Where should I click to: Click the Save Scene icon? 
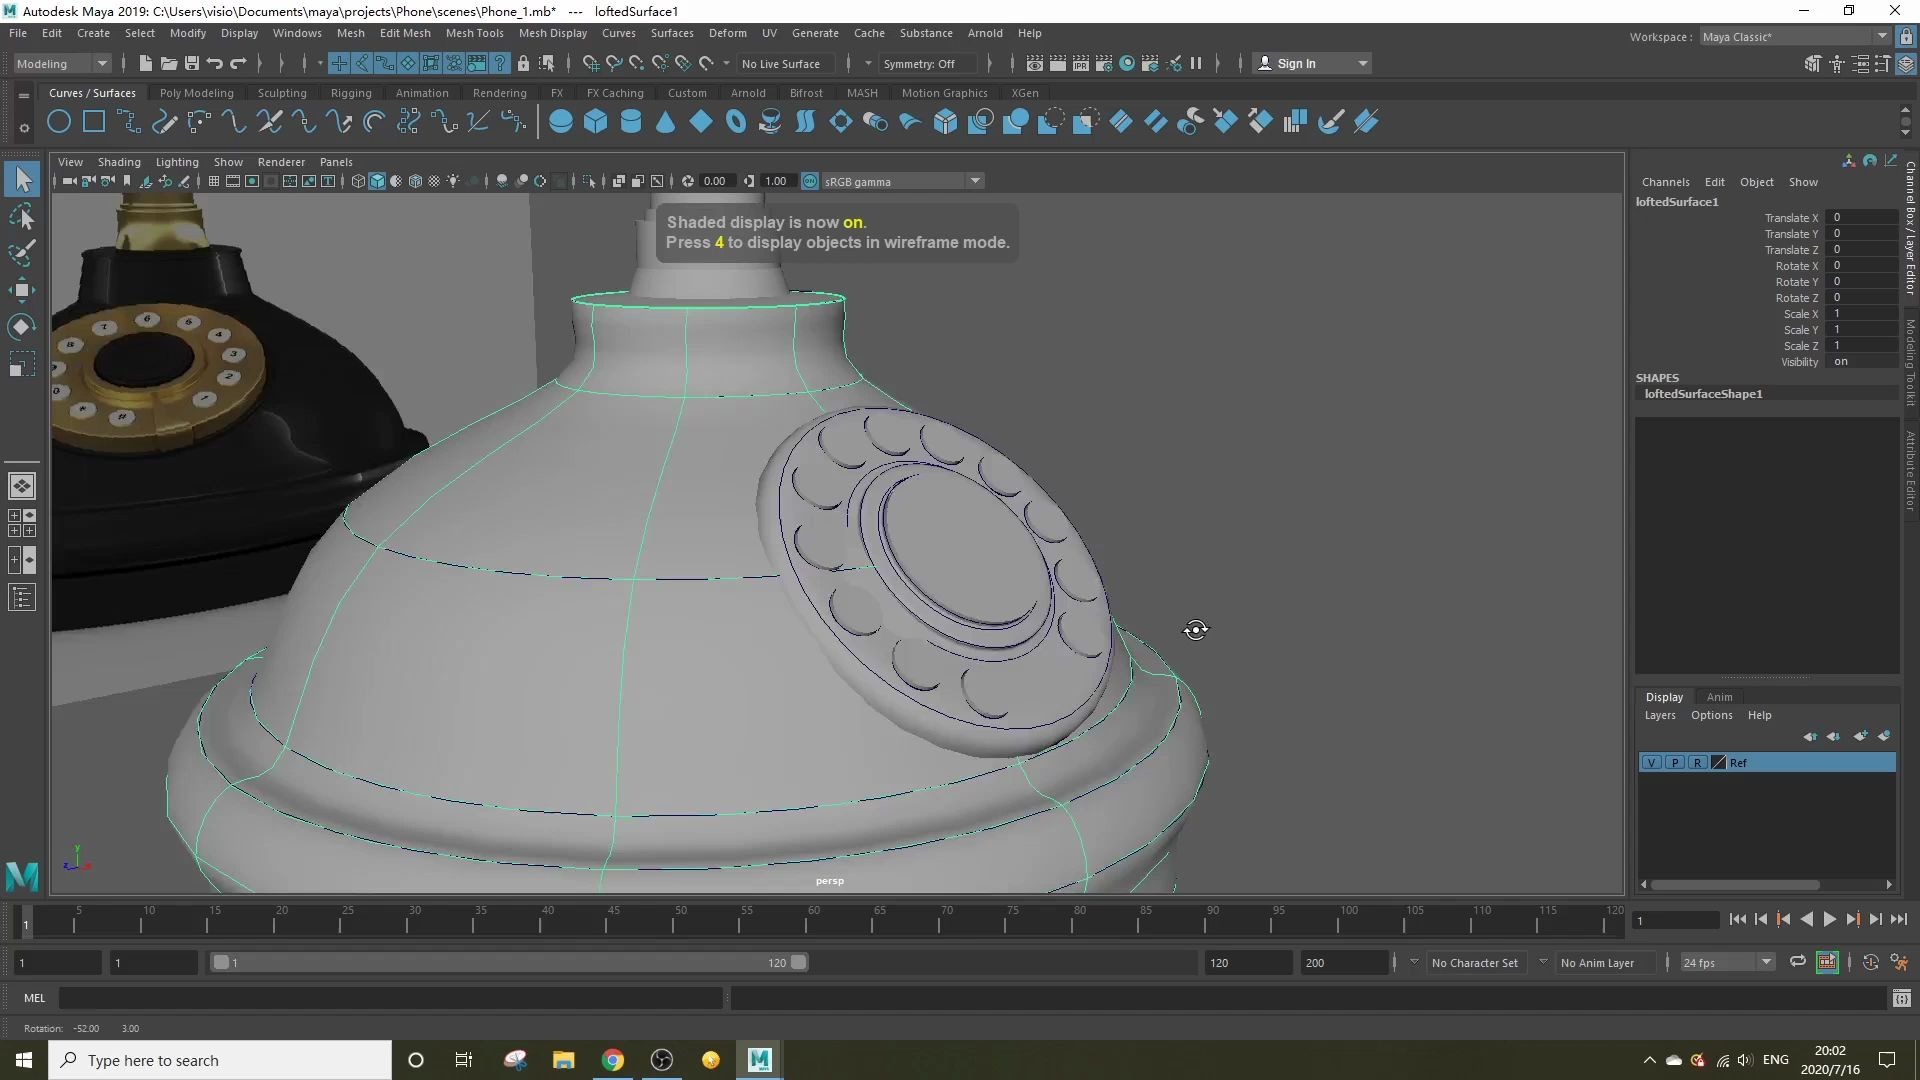coord(191,63)
